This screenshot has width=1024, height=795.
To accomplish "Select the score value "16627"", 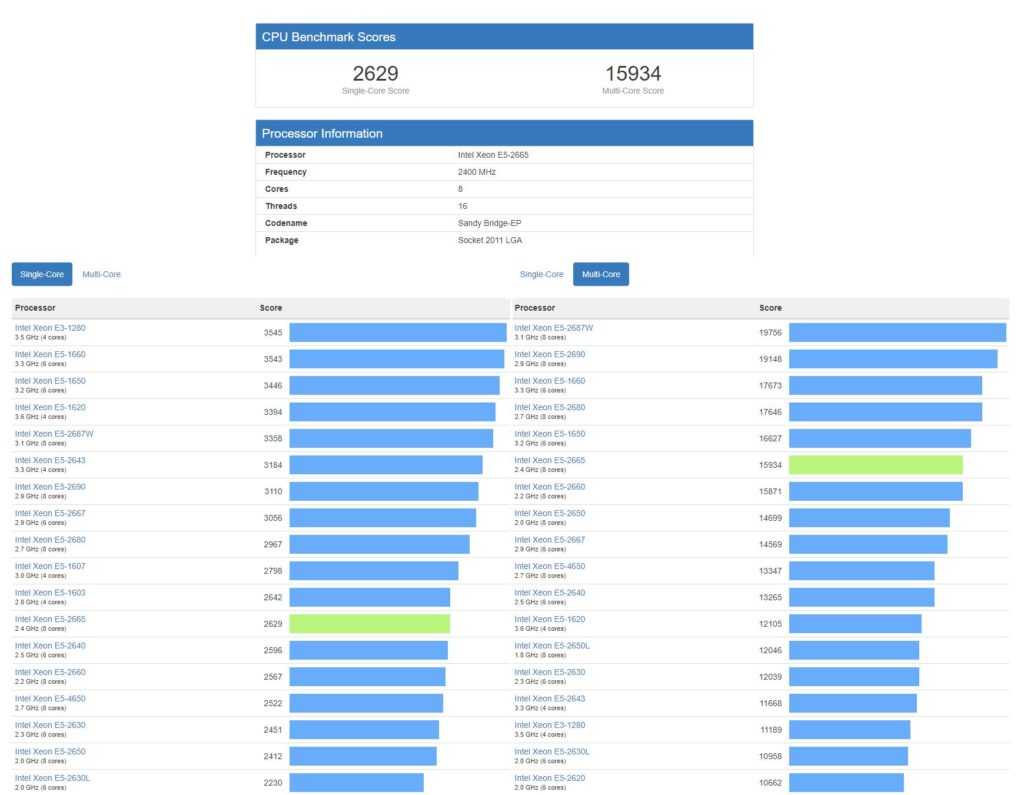I will 771,438.
